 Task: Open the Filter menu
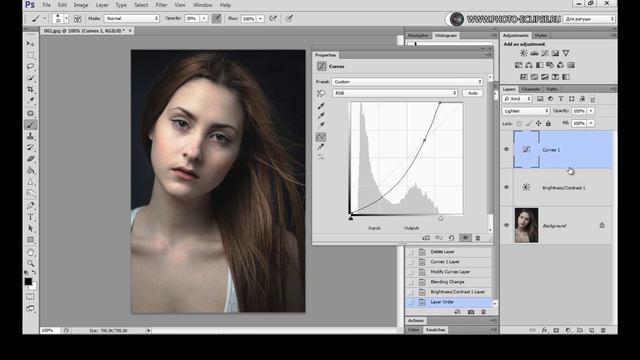[x=161, y=5]
